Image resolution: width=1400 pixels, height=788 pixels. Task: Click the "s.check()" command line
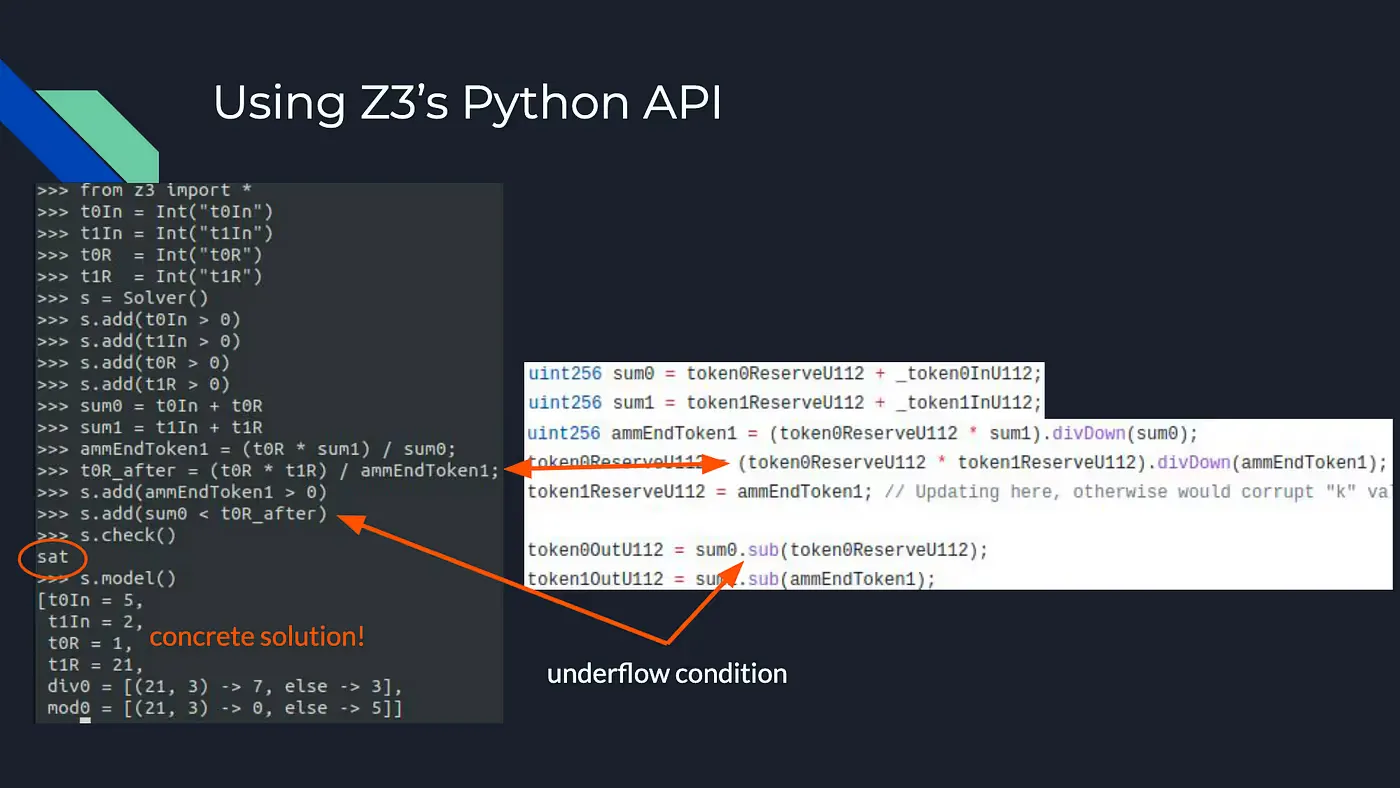point(107,535)
